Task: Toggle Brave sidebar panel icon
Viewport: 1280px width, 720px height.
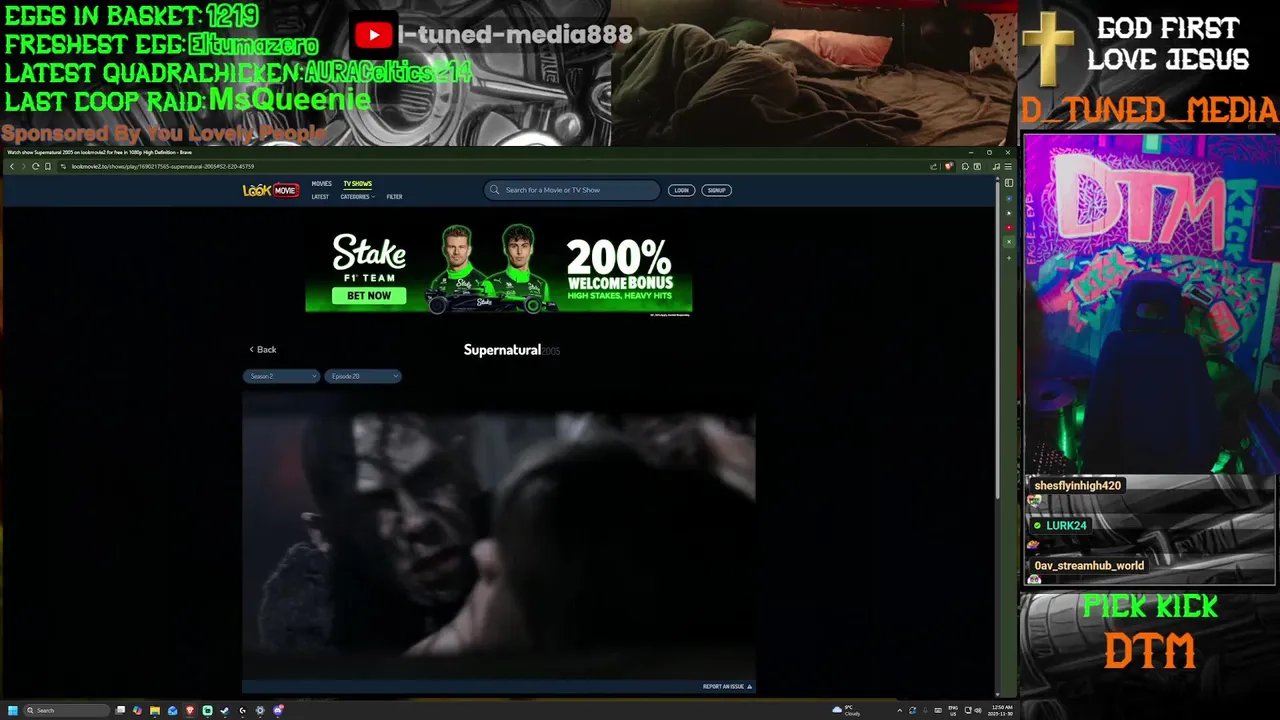Action: coord(1009,183)
